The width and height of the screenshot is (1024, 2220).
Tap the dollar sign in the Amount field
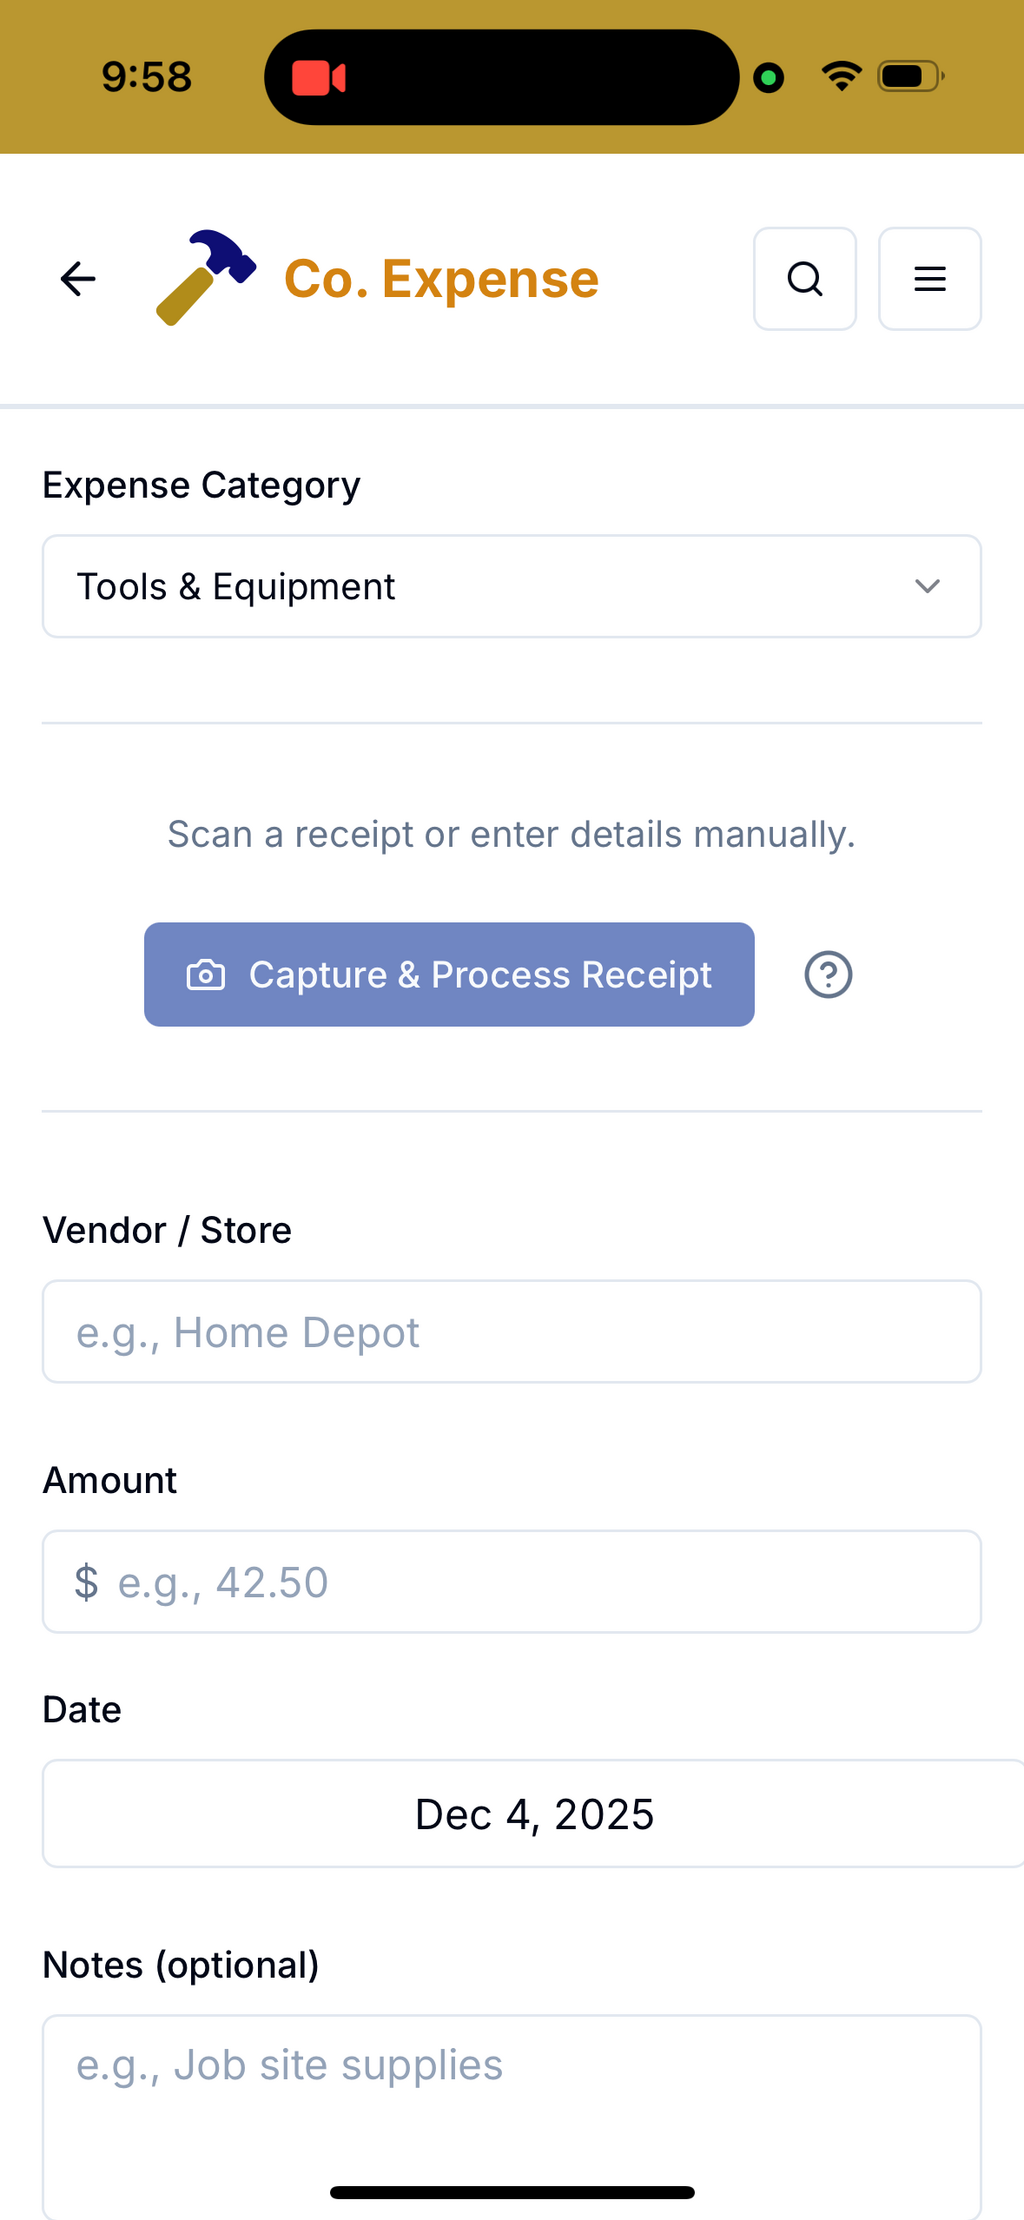(x=87, y=1582)
